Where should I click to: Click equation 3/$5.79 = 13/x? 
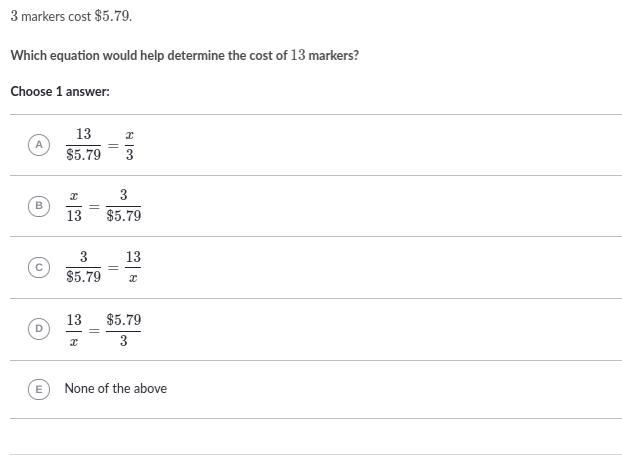point(103,267)
